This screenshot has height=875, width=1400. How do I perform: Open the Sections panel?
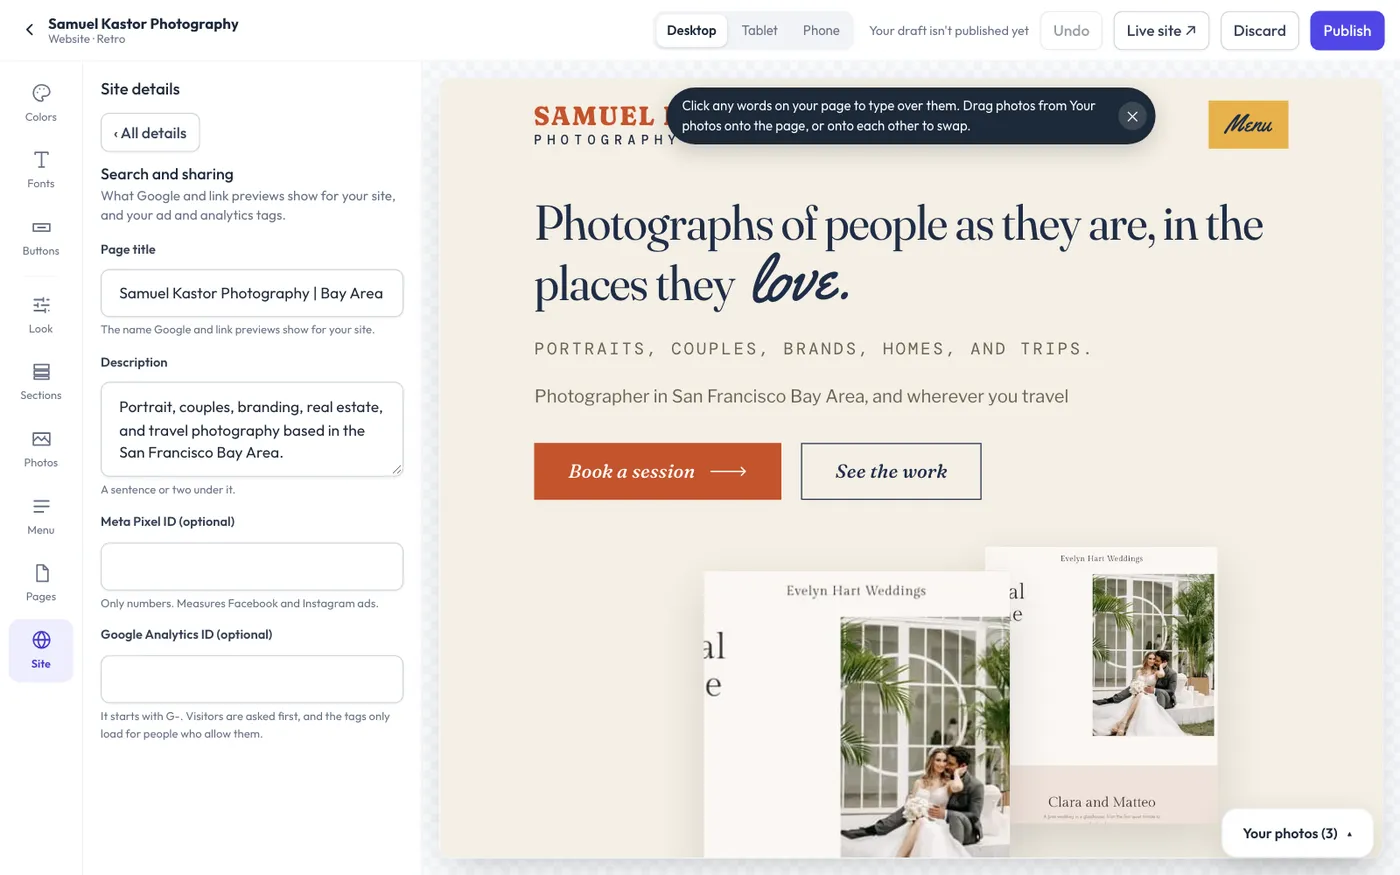coord(41,382)
